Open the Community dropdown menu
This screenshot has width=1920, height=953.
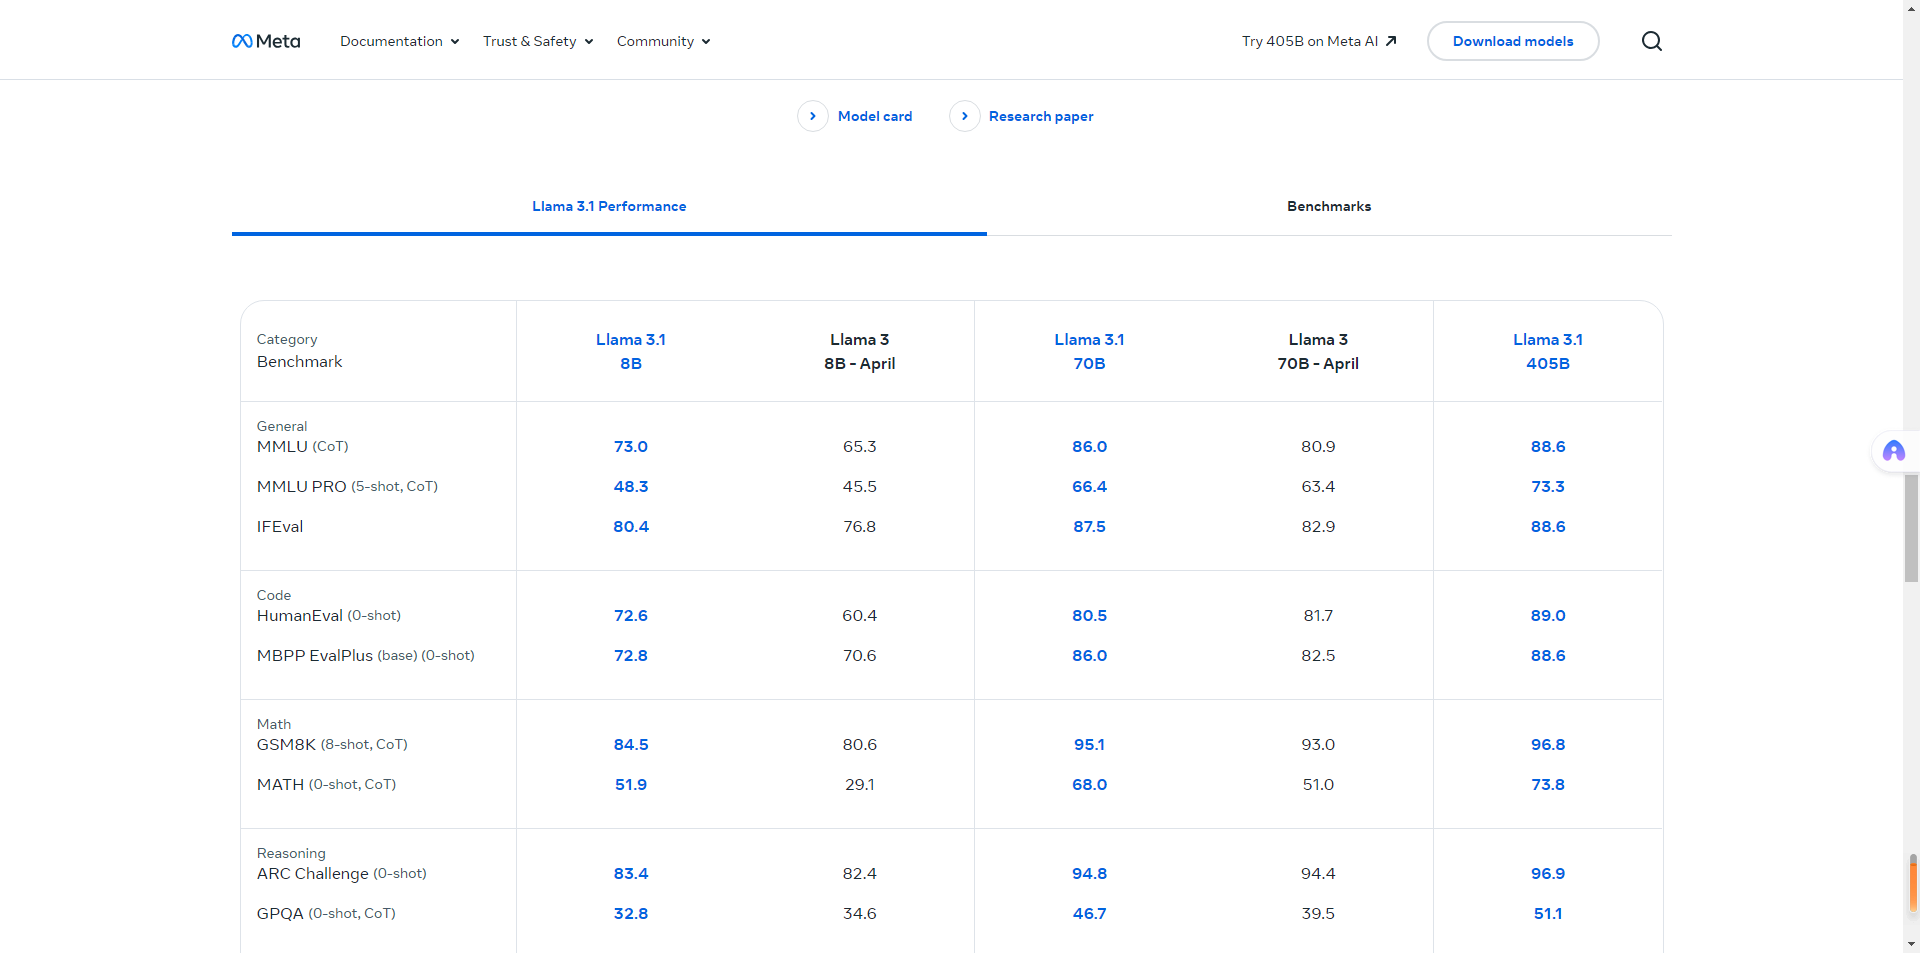click(x=663, y=41)
